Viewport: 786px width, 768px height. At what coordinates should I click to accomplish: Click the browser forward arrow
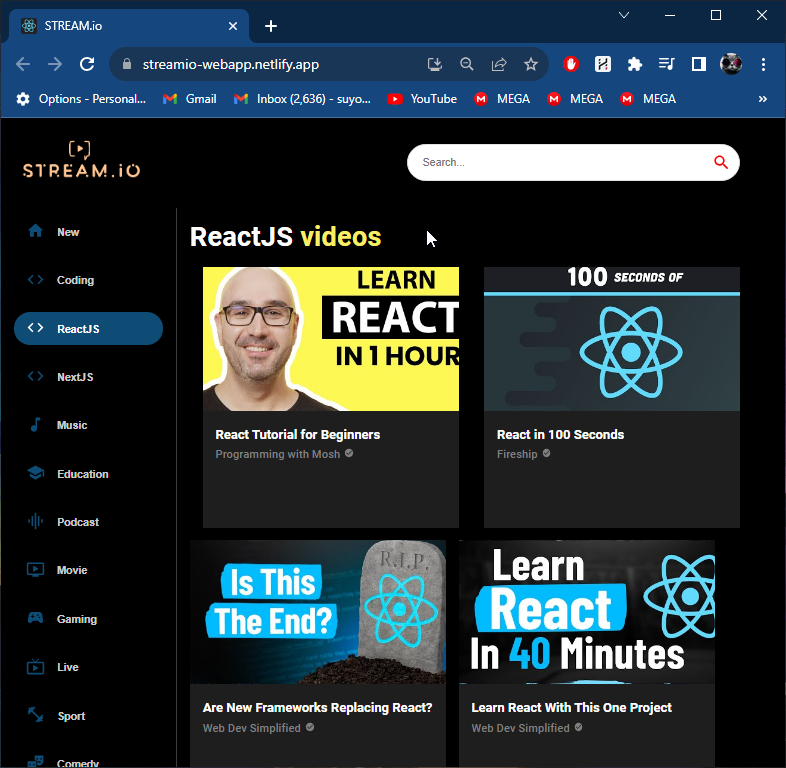pos(55,64)
